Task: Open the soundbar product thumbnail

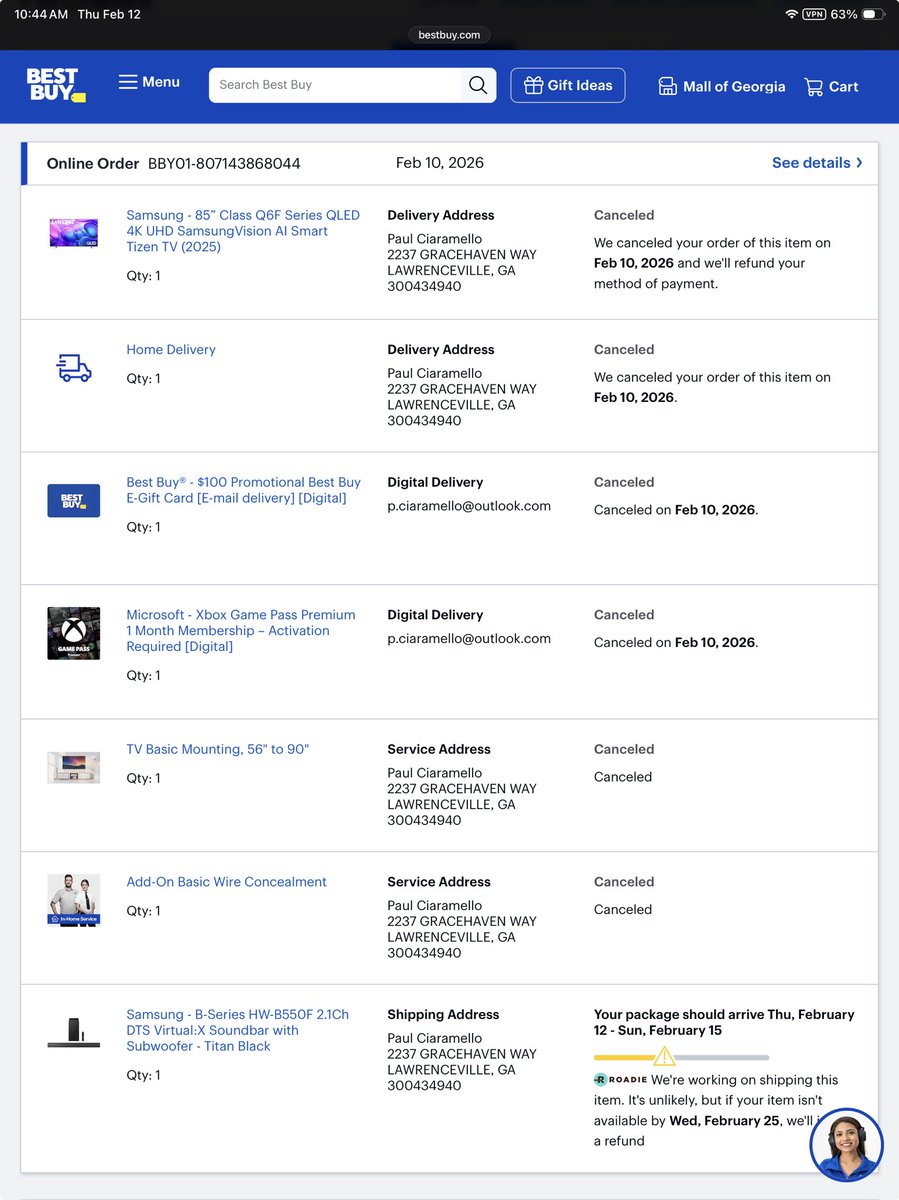Action: tap(74, 1033)
